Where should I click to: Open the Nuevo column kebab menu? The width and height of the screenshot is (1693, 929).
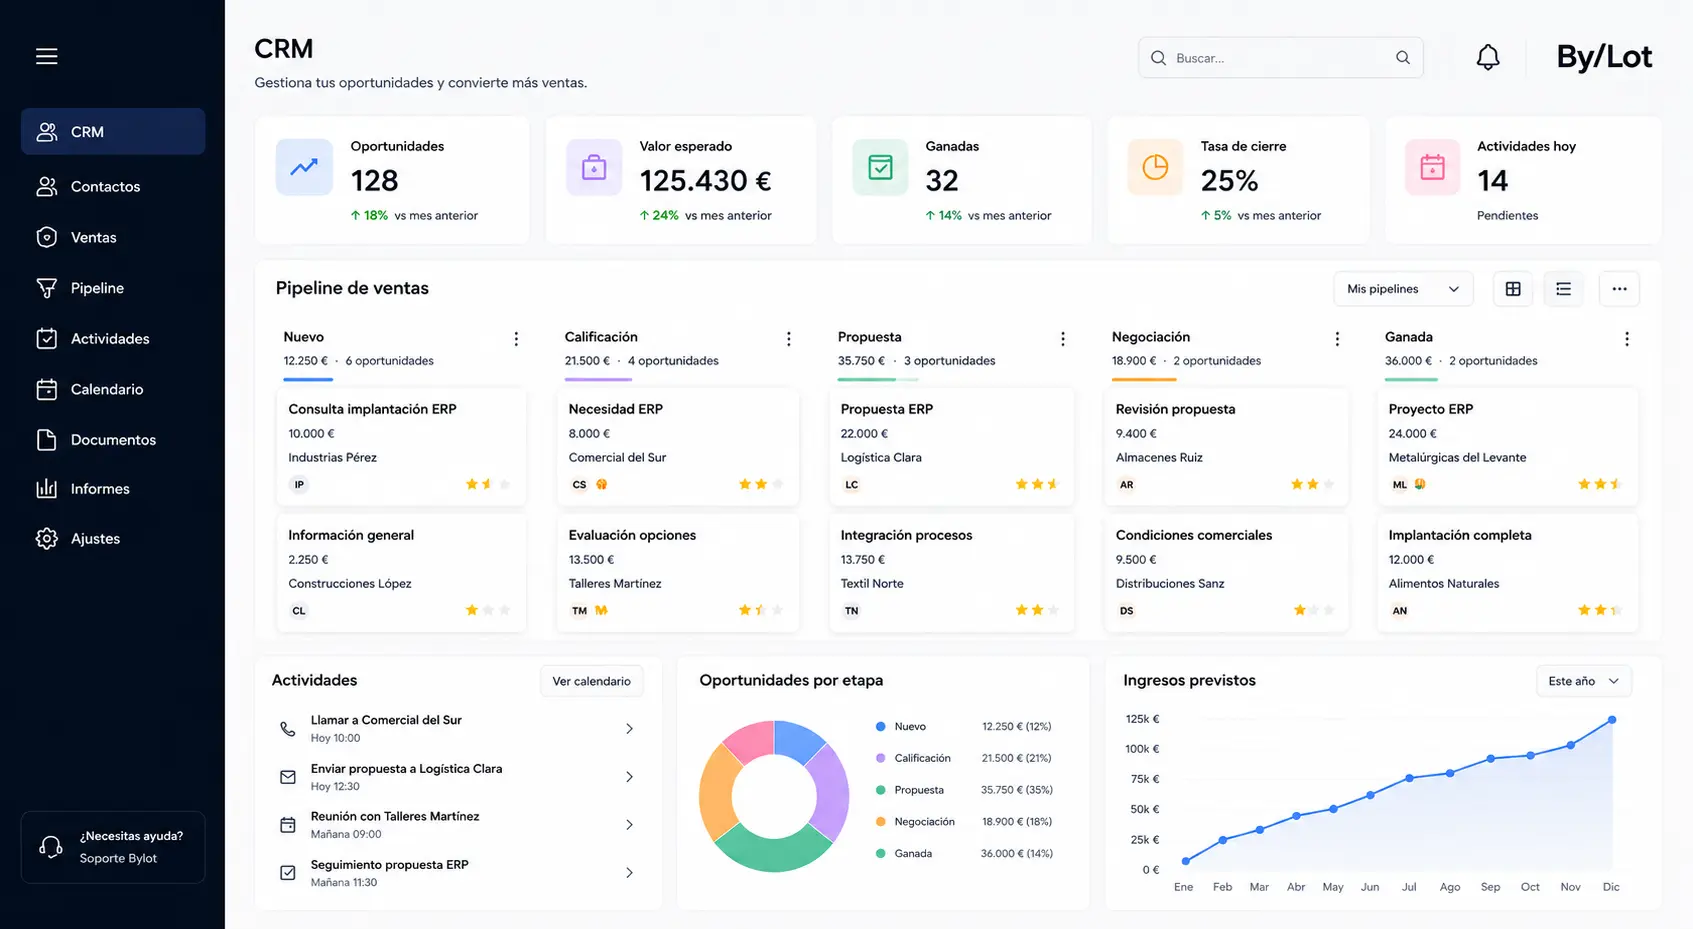[516, 339]
